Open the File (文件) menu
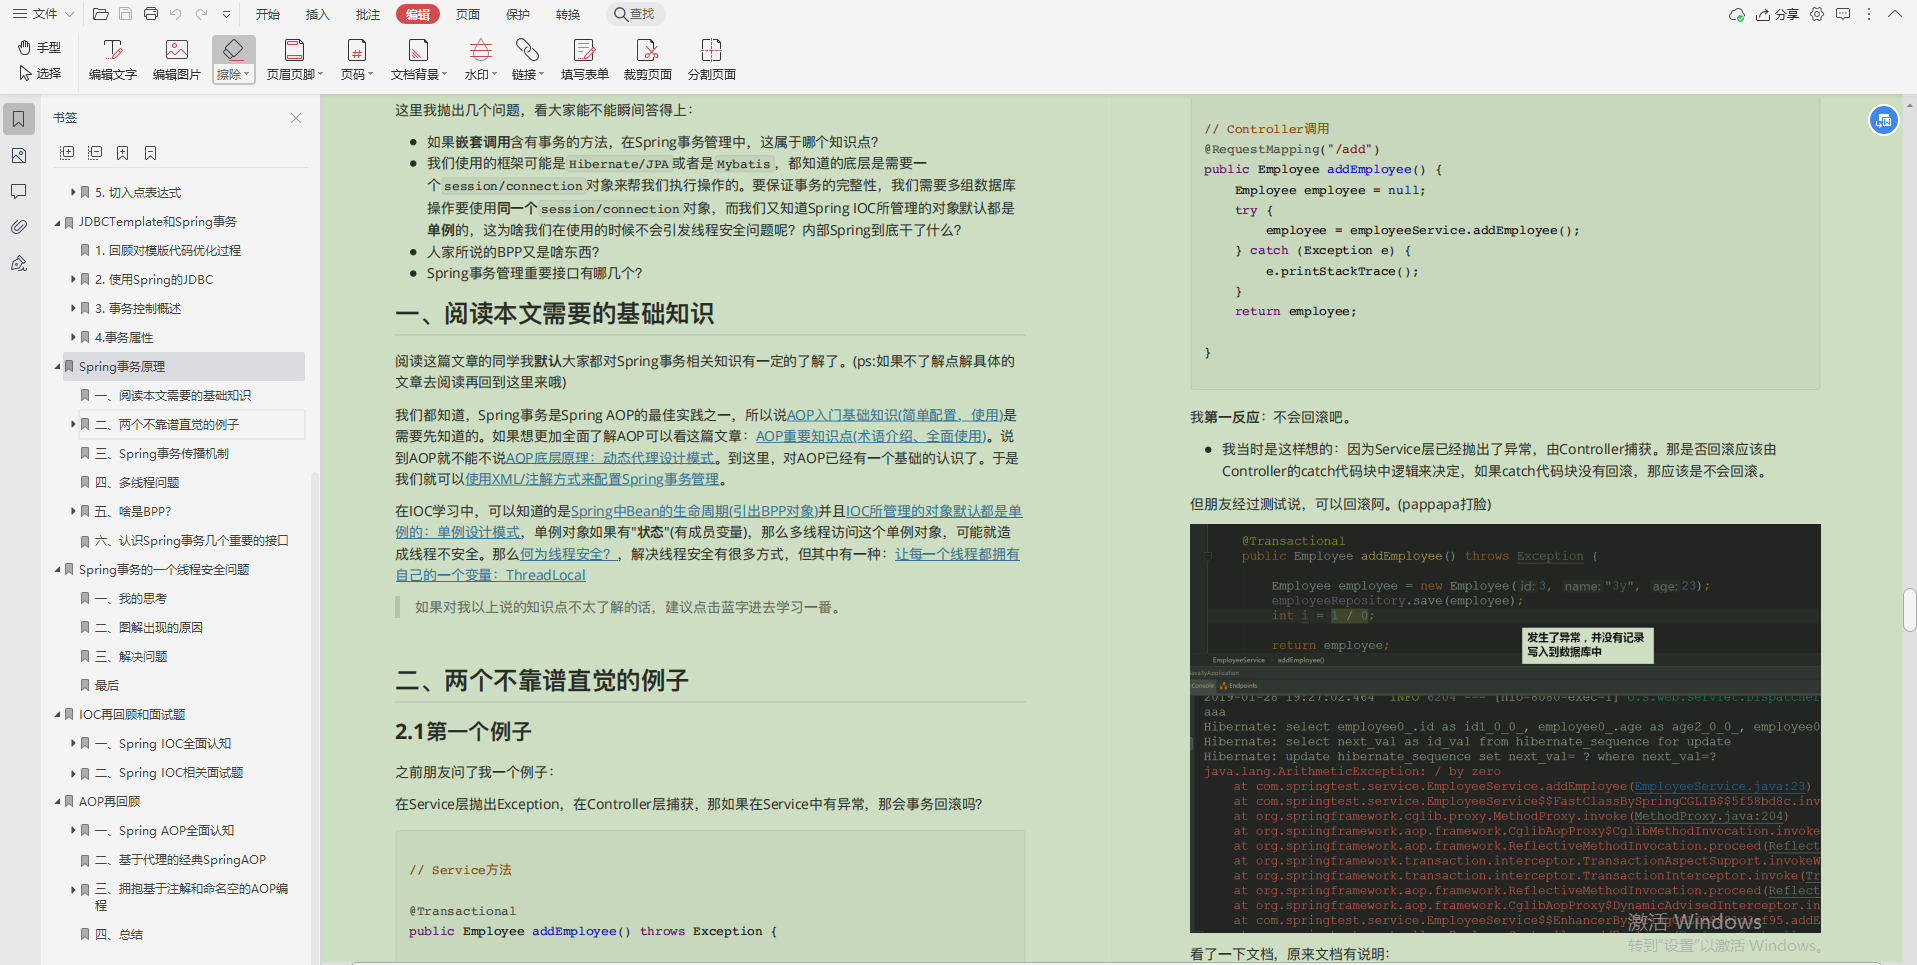1917x965 pixels. [x=43, y=14]
